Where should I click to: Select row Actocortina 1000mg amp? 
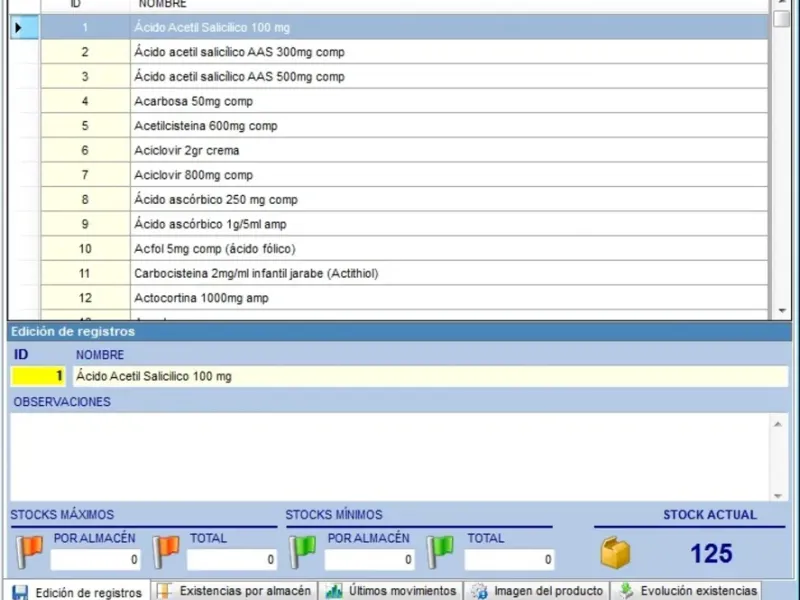coord(449,298)
